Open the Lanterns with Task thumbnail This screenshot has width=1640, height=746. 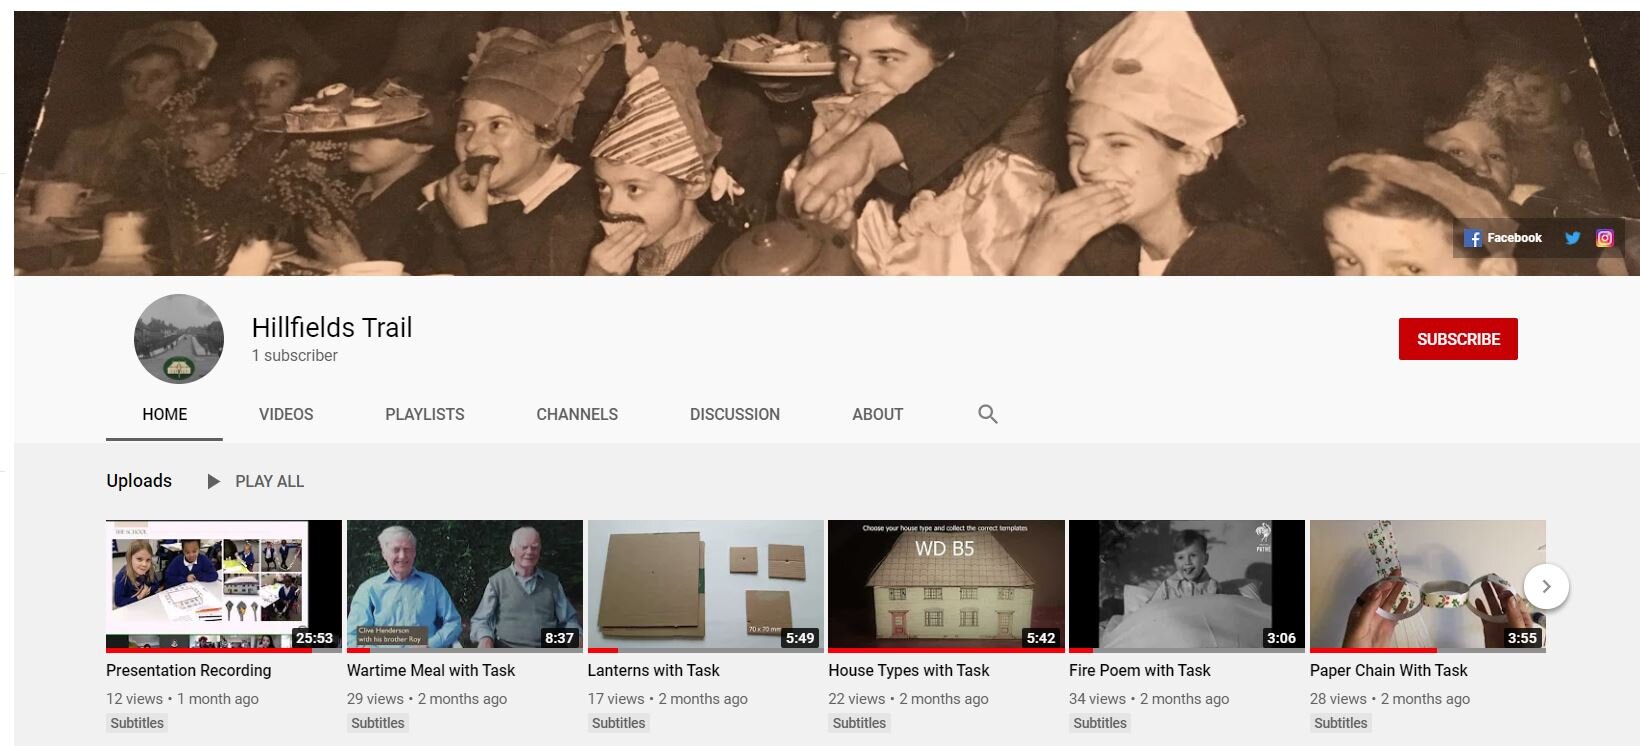click(706, 586)
